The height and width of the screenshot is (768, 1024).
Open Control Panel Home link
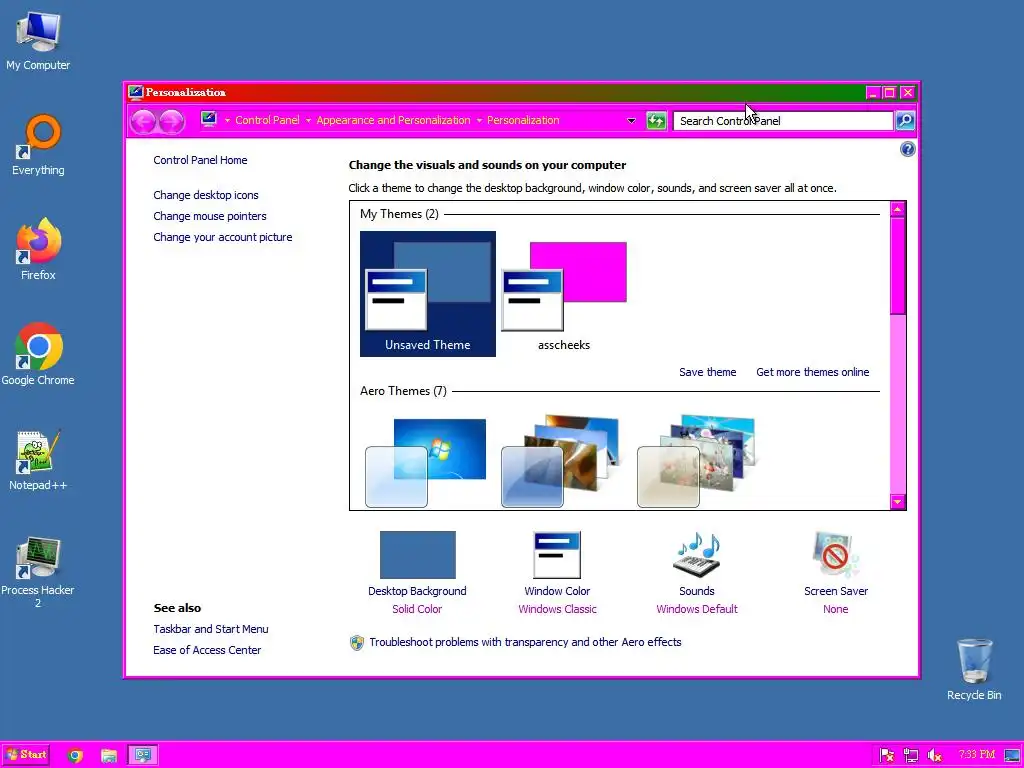tap(200, 160)
